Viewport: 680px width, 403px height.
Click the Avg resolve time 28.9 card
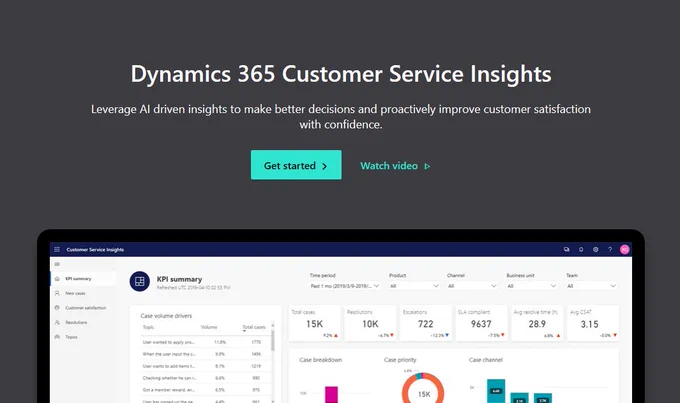[537, 323]
